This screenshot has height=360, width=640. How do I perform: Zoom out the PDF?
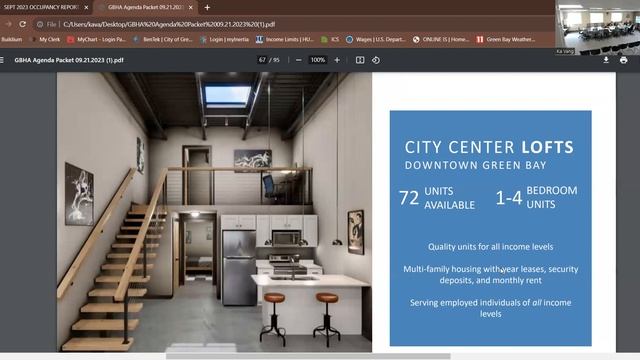[299, 60]
